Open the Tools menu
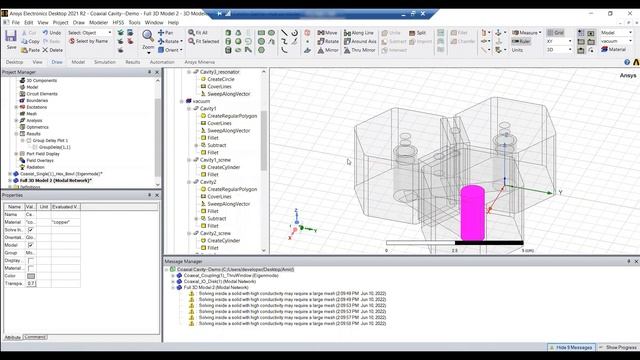This screenshot has width=640, height=360. tap(134, 22)
